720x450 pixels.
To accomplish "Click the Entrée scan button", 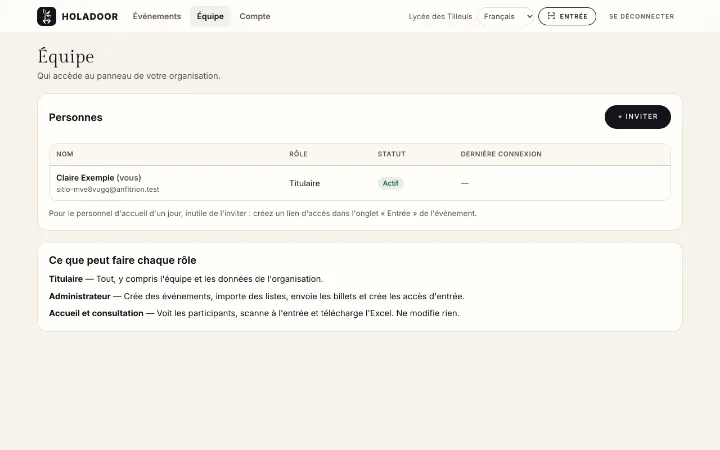I will pyautogui.click(x=567, y=17).
